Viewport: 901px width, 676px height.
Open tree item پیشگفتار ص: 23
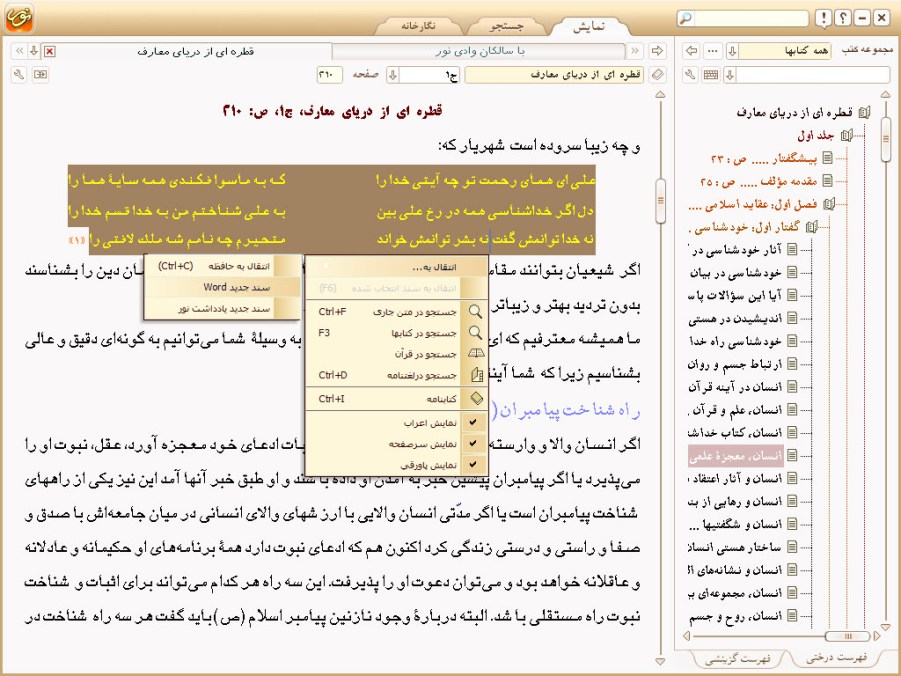[764, 158]
